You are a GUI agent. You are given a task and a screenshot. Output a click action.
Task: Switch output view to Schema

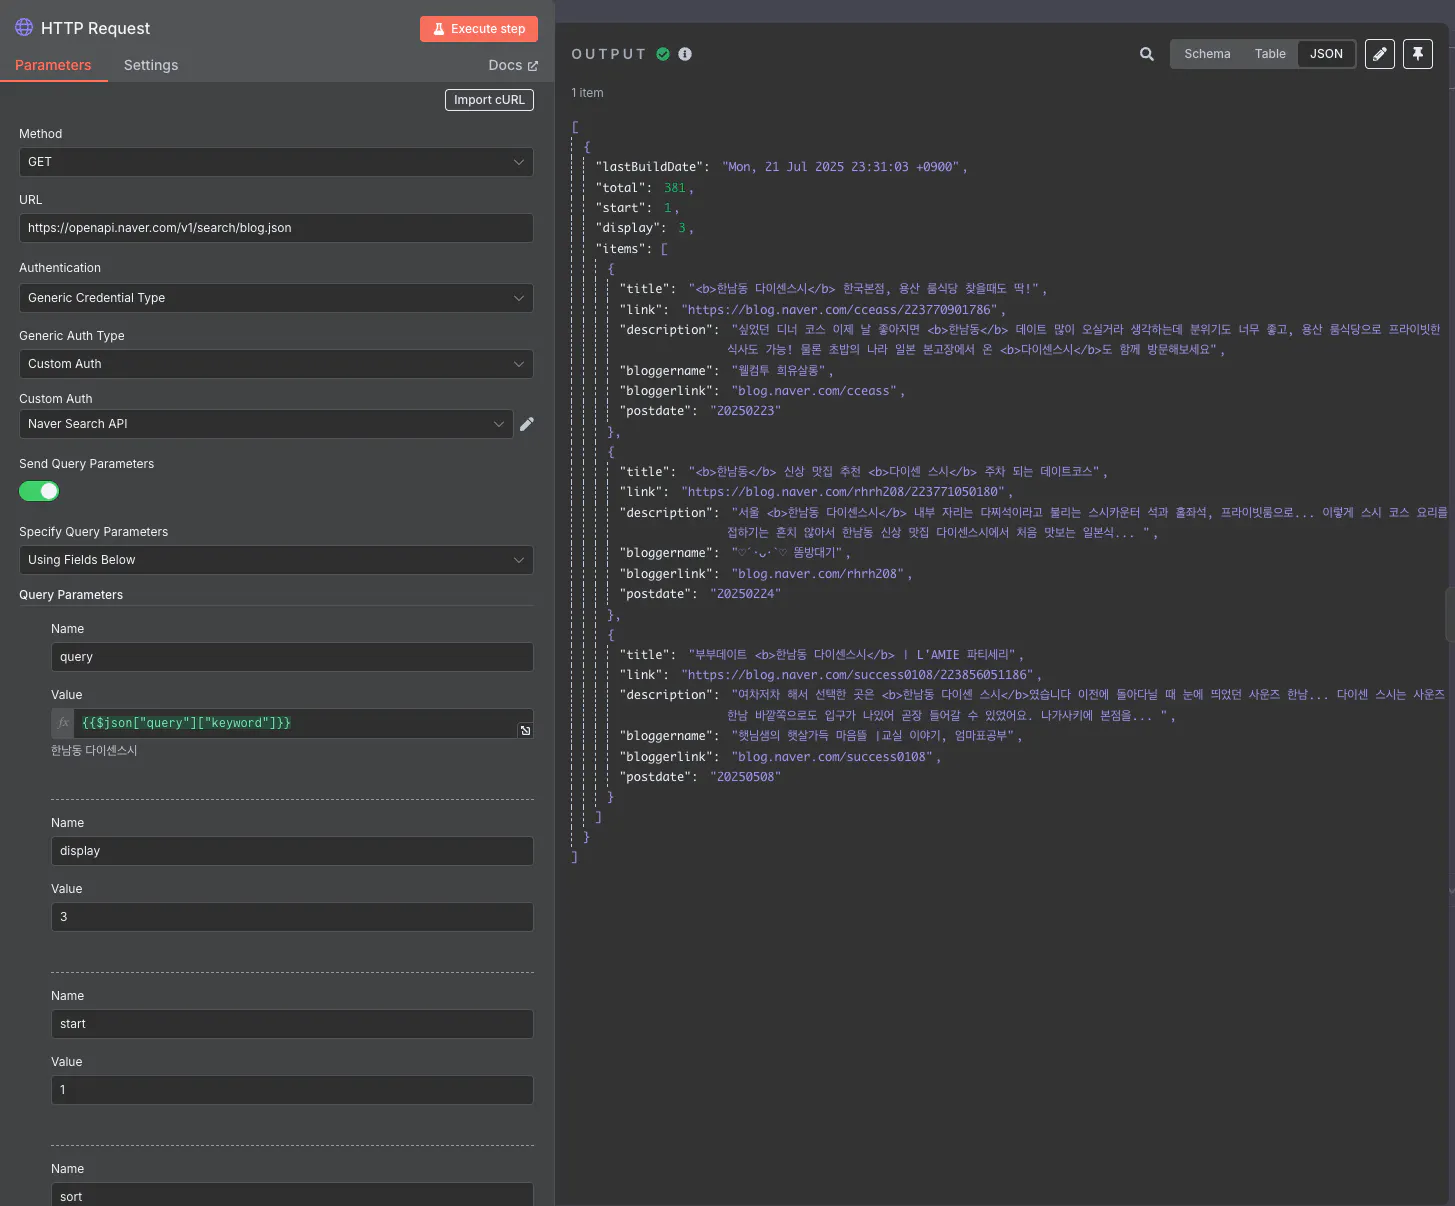click(1207, 54)
